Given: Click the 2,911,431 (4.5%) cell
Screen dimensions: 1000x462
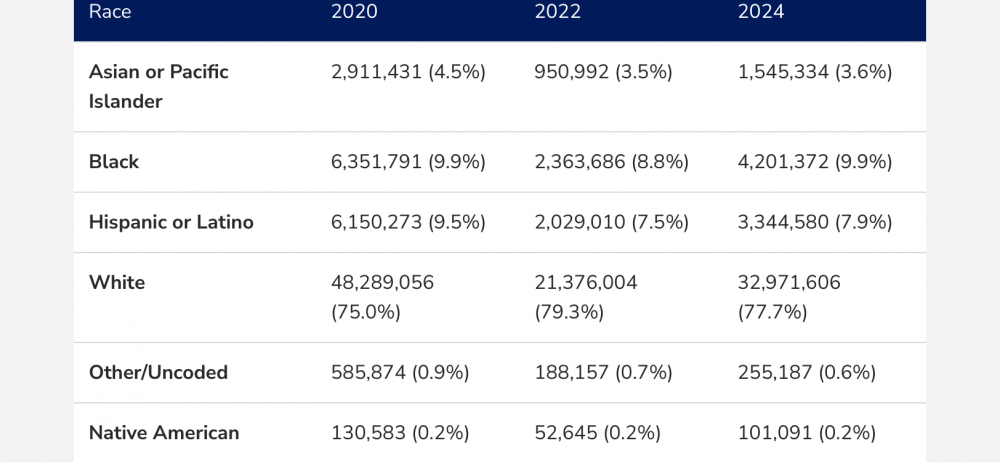Looking at the screenshot, I should coord(408,72).
